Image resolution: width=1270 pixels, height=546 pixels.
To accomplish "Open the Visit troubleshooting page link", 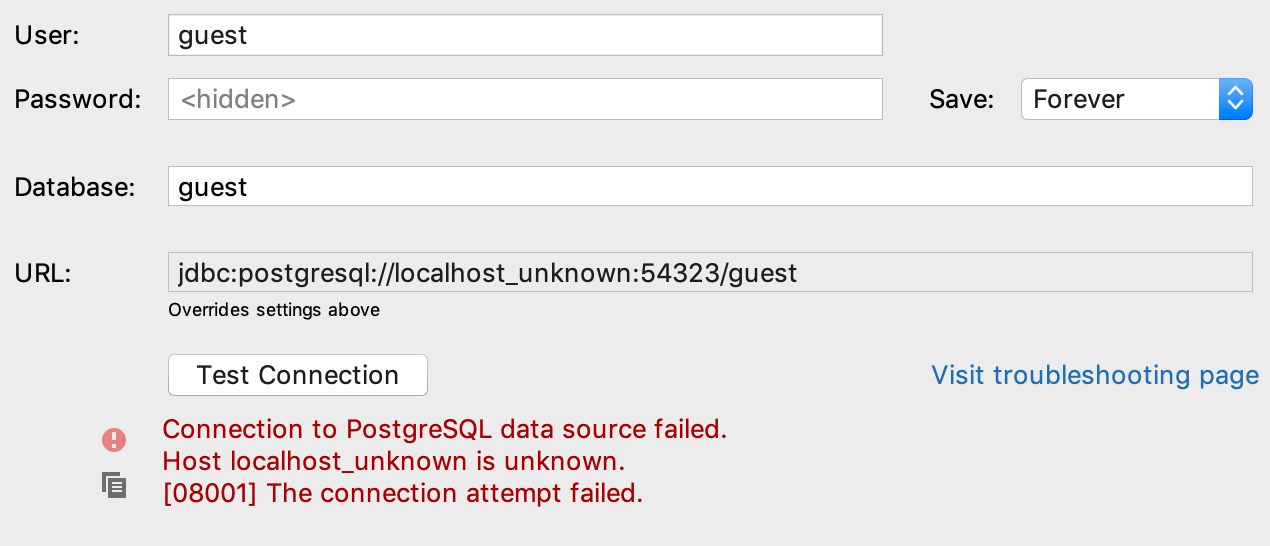I will point(1095,375).
